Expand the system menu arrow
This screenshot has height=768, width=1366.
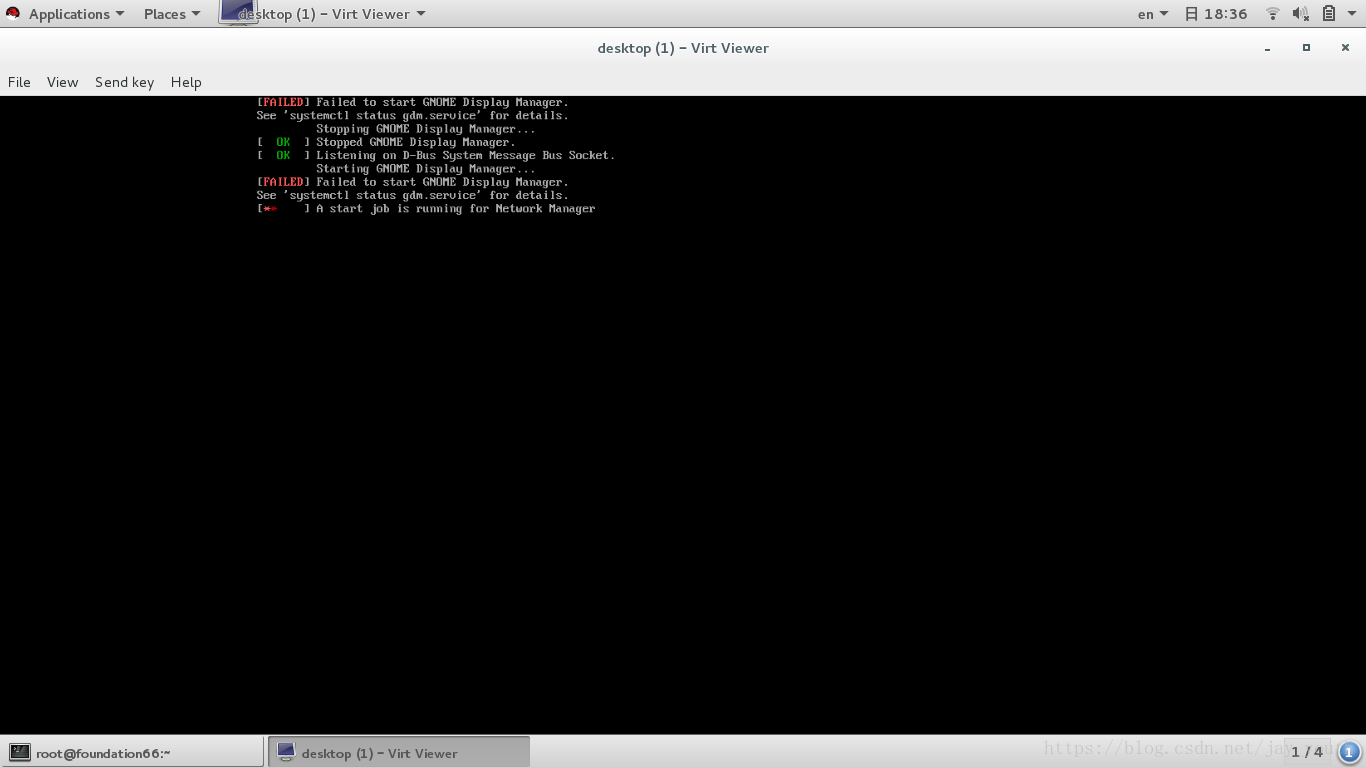pos(1351,14)
